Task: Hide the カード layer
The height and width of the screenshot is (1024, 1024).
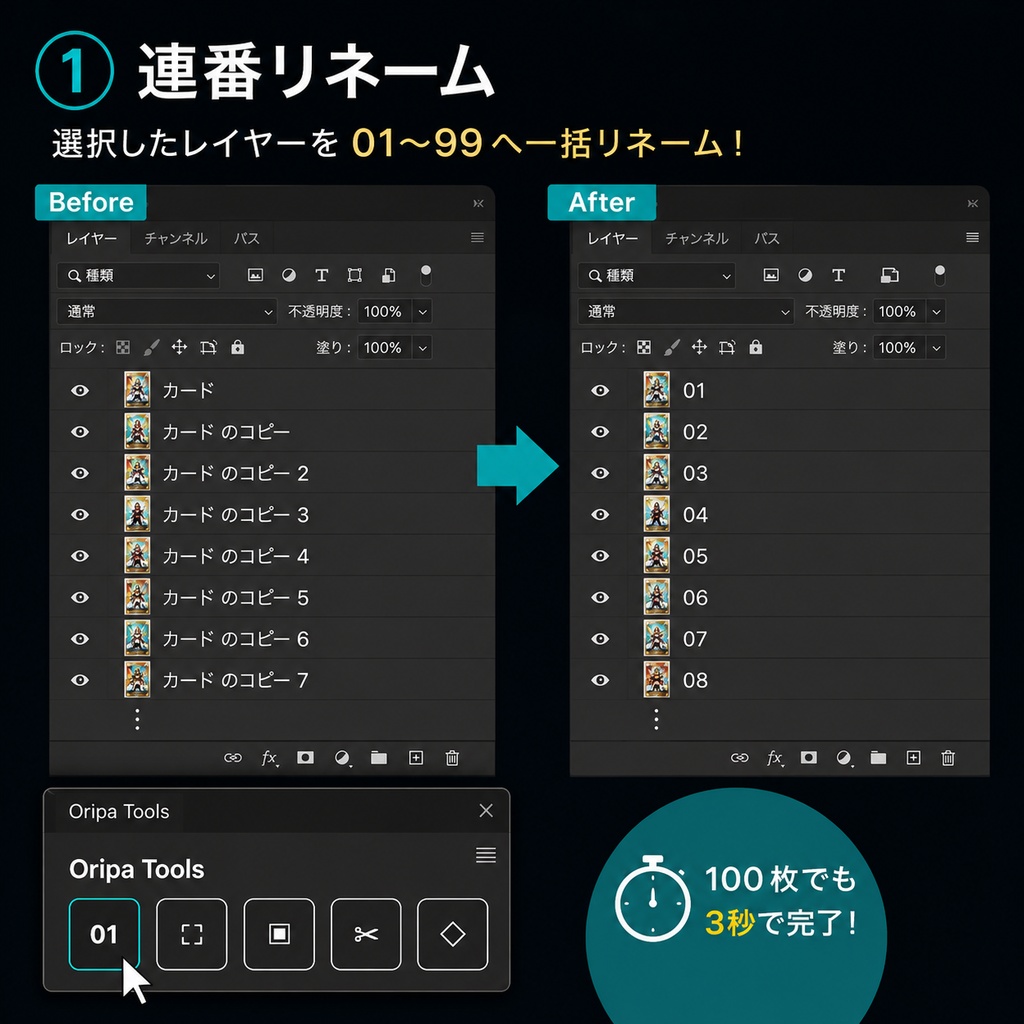Action: pyautogui.click(x=80, y=391)
